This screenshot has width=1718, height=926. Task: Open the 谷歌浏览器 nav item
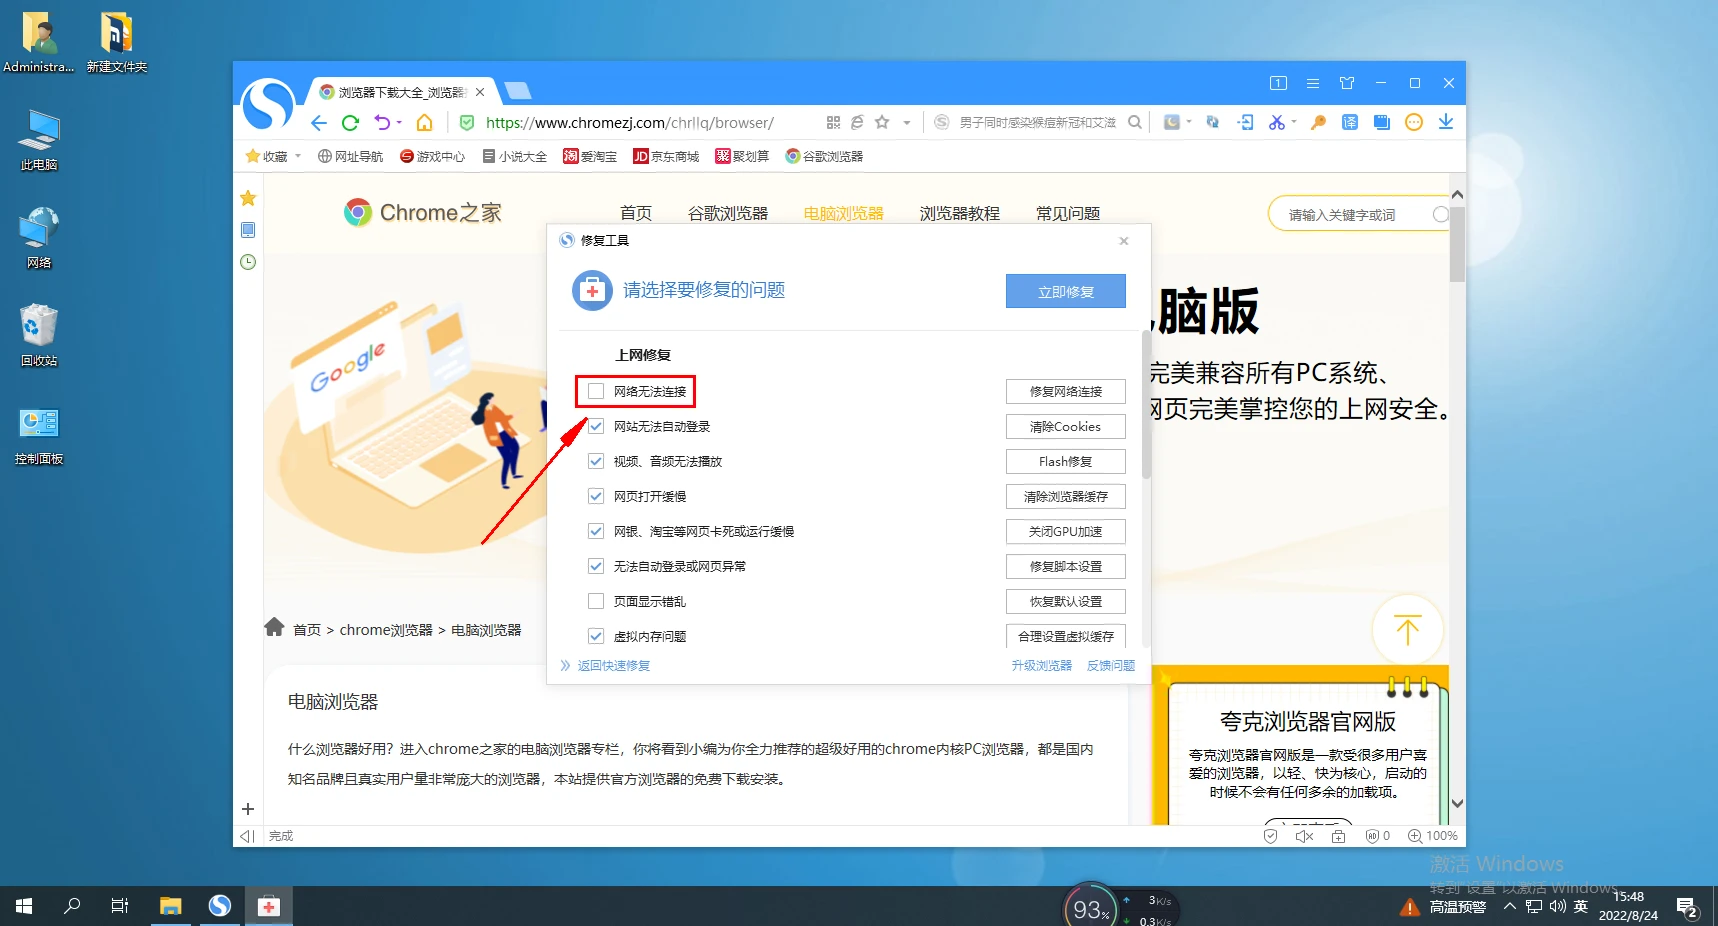(x=728, y=213)
